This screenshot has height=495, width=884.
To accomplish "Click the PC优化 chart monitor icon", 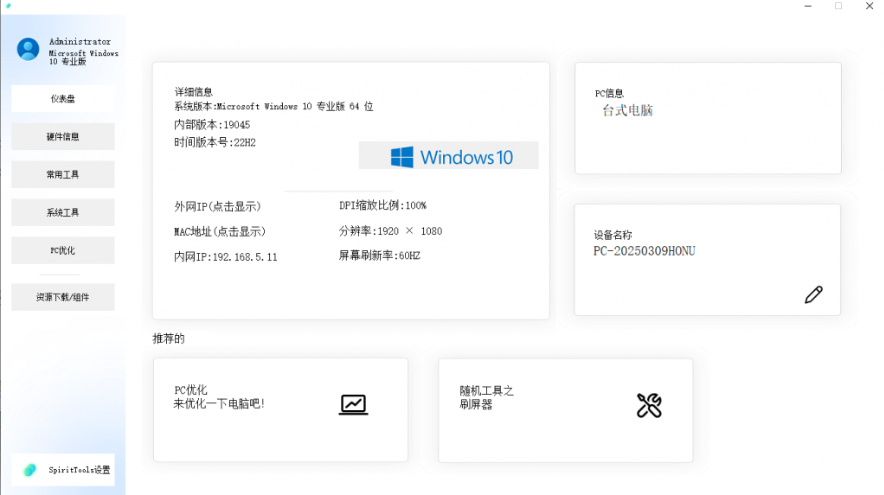I will (353, 404).
